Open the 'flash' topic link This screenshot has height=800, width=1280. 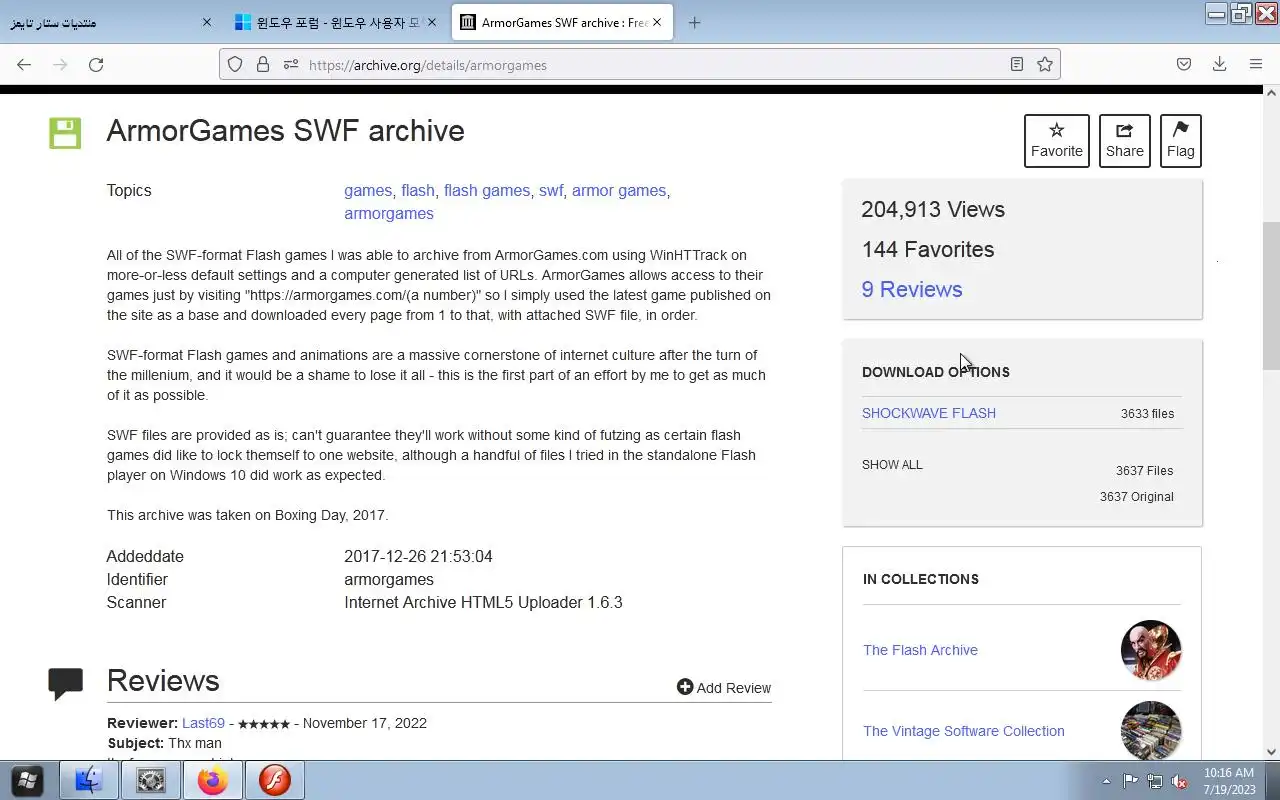pos(418,190)
